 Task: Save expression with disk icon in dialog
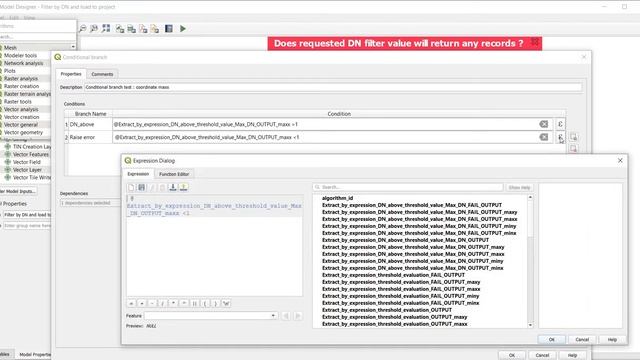click(142, 187)
